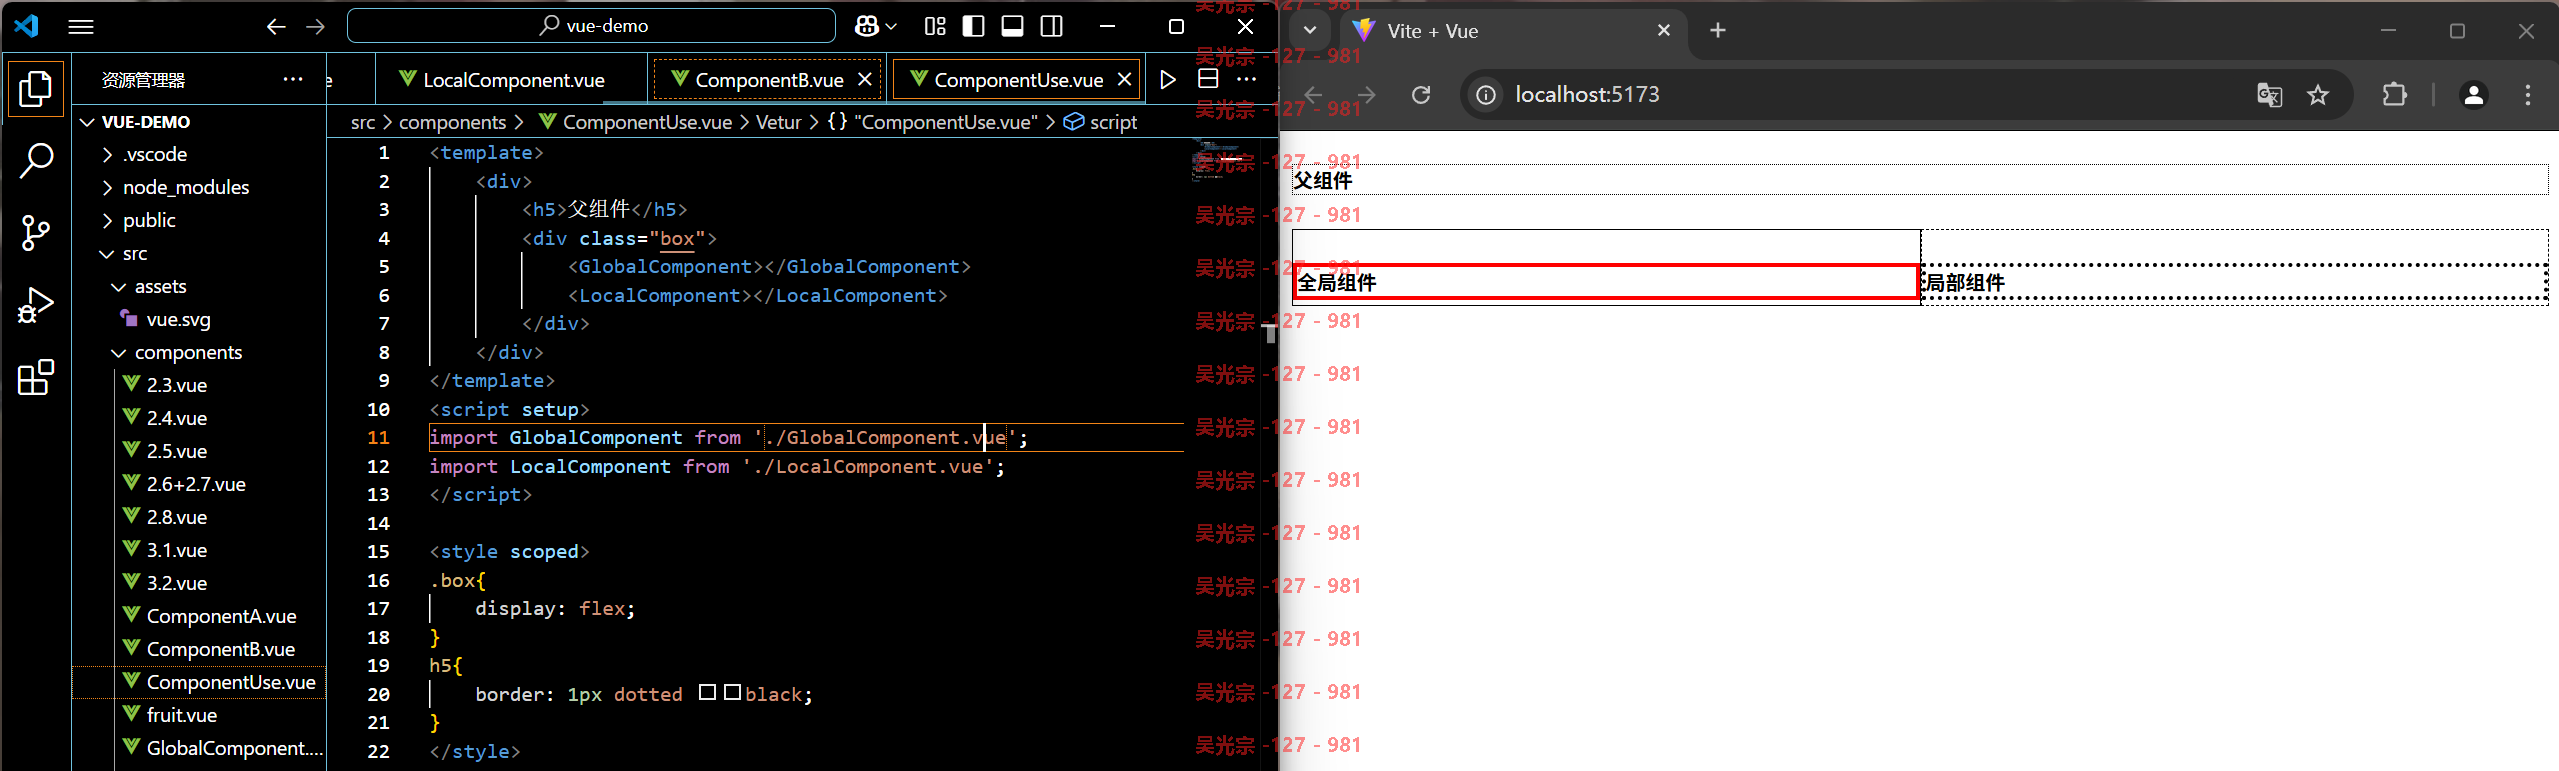Open Explorer panel more actions ellipsis
The image size is (2559, 771).
coord(292,79)
